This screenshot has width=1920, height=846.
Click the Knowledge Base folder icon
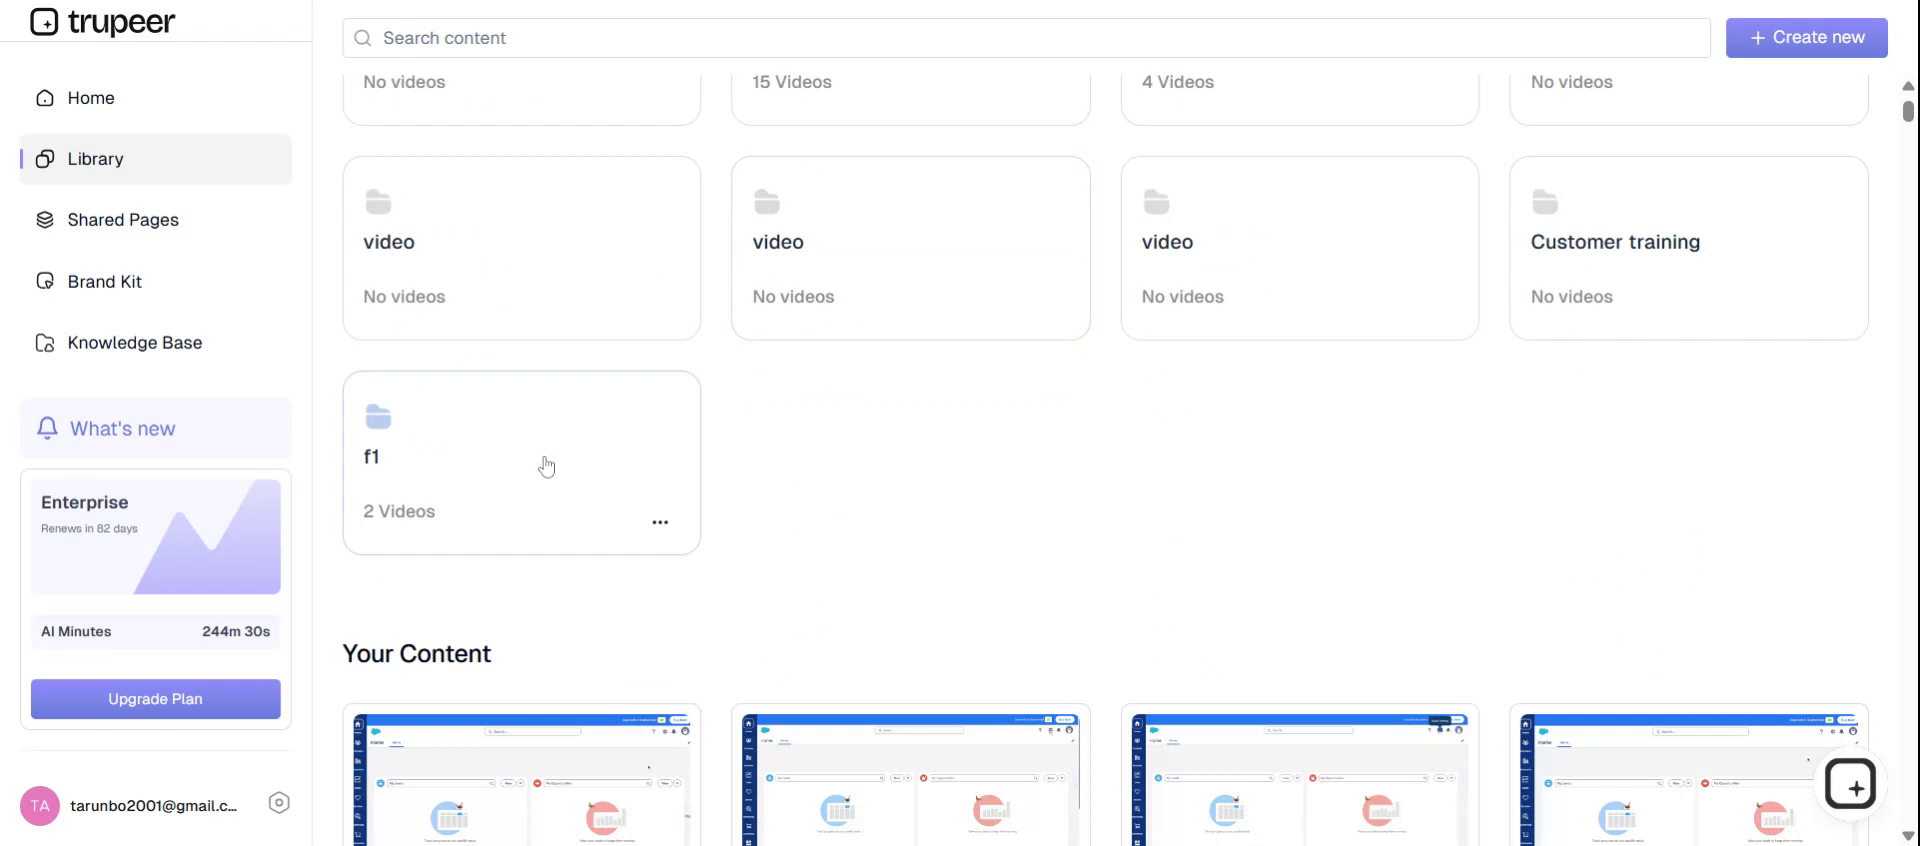coord(45,343)
